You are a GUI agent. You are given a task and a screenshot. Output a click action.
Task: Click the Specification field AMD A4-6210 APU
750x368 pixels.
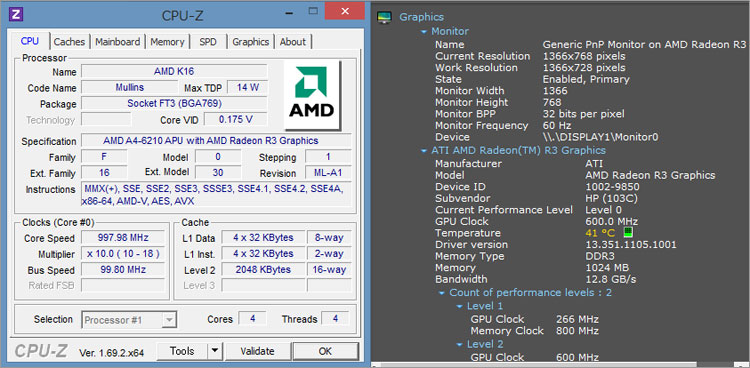[216, 141]
